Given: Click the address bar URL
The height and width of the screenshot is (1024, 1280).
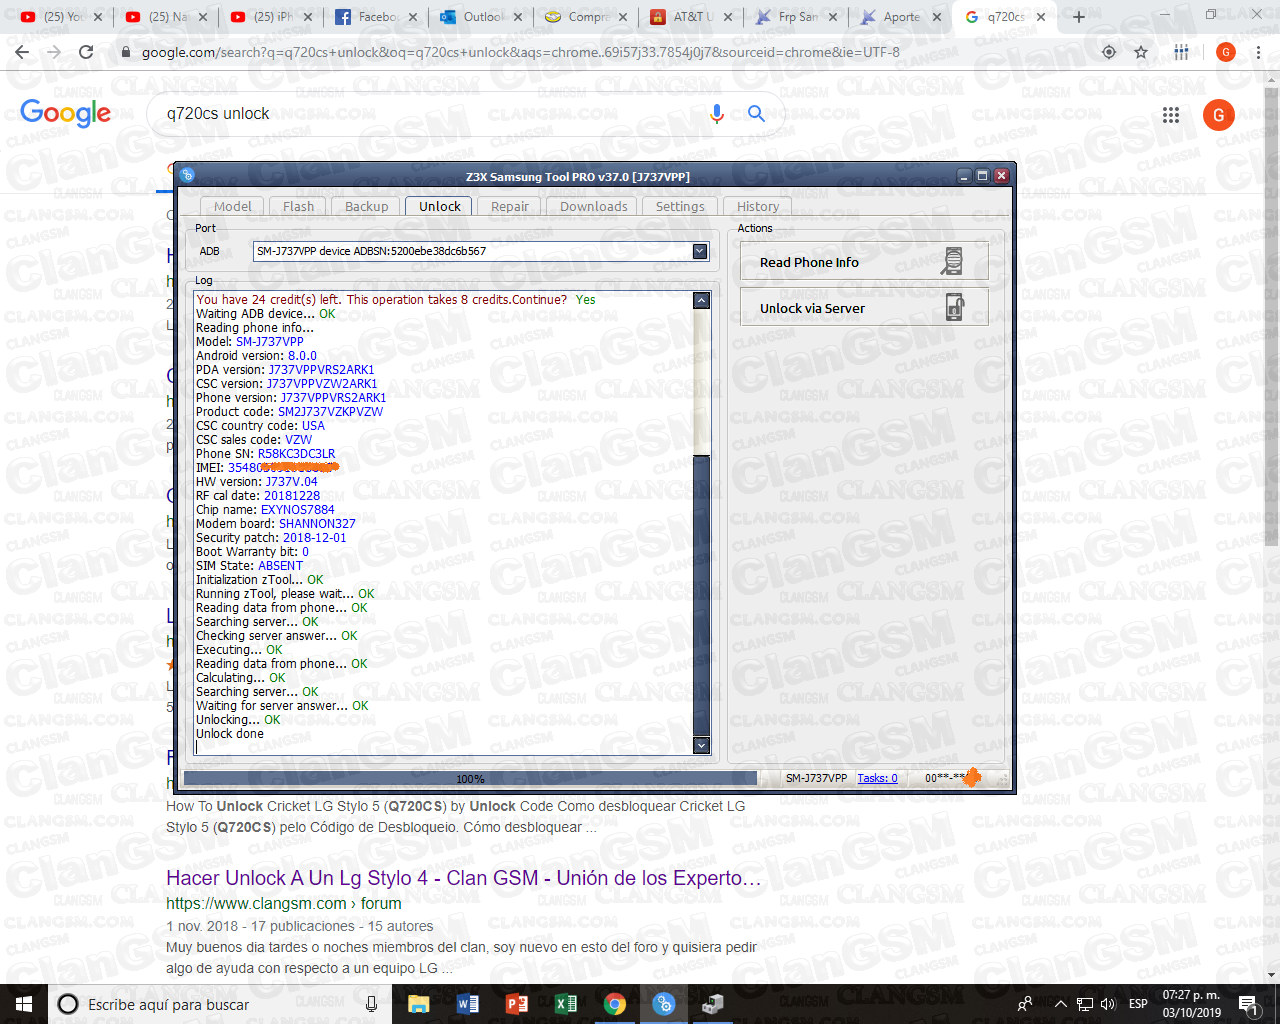Looking at the screenshot, I should 520,52.
